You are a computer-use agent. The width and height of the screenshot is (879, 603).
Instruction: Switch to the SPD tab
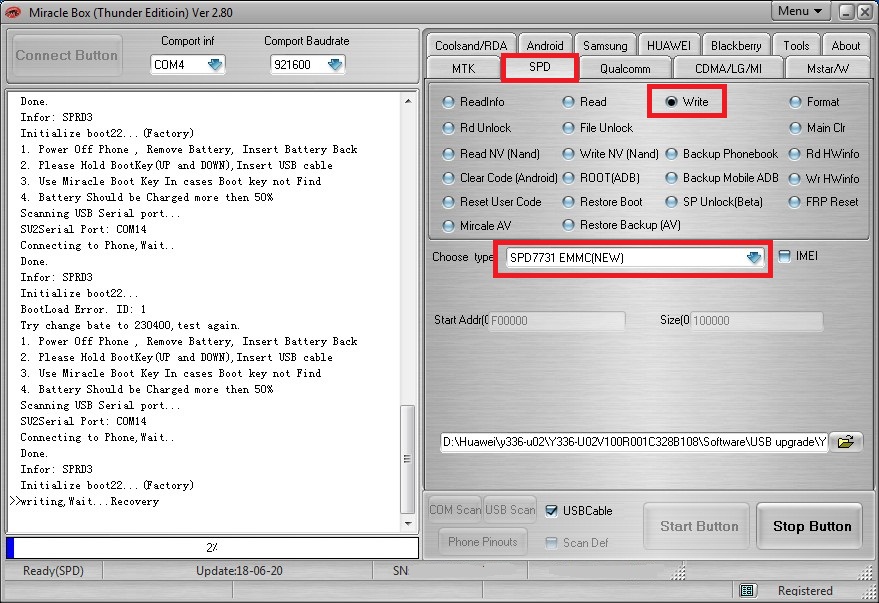[539, 67]
